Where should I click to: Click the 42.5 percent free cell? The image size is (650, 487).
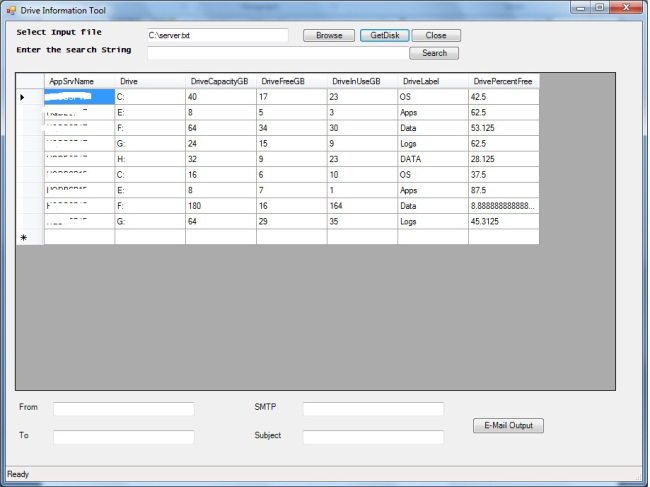click(504, 97)
